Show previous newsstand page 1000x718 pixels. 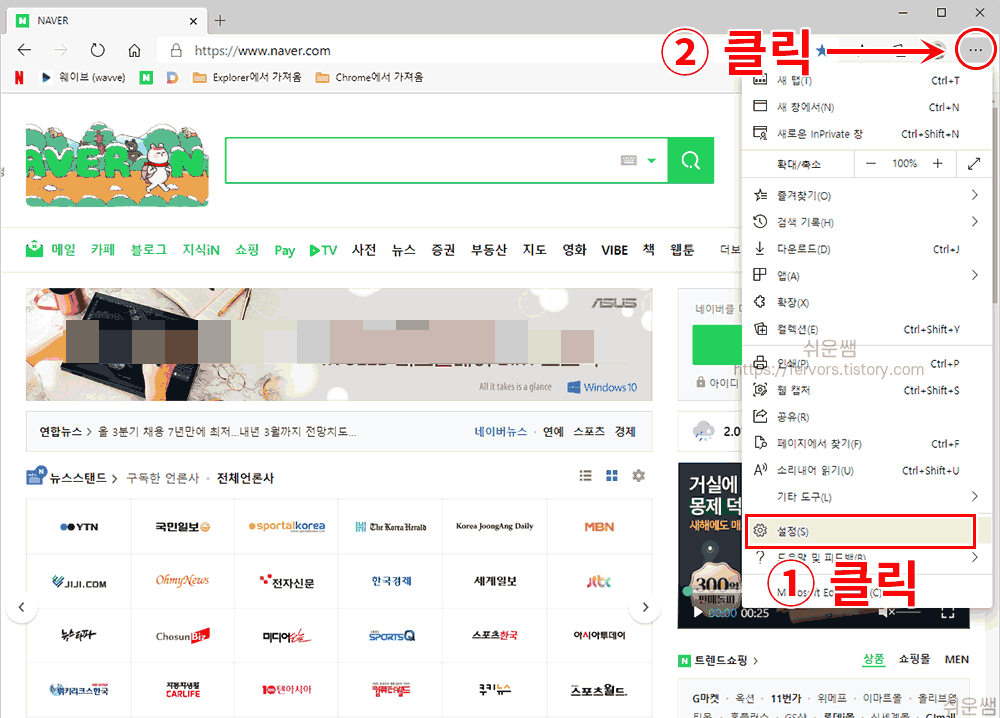(x=21, y=607)
